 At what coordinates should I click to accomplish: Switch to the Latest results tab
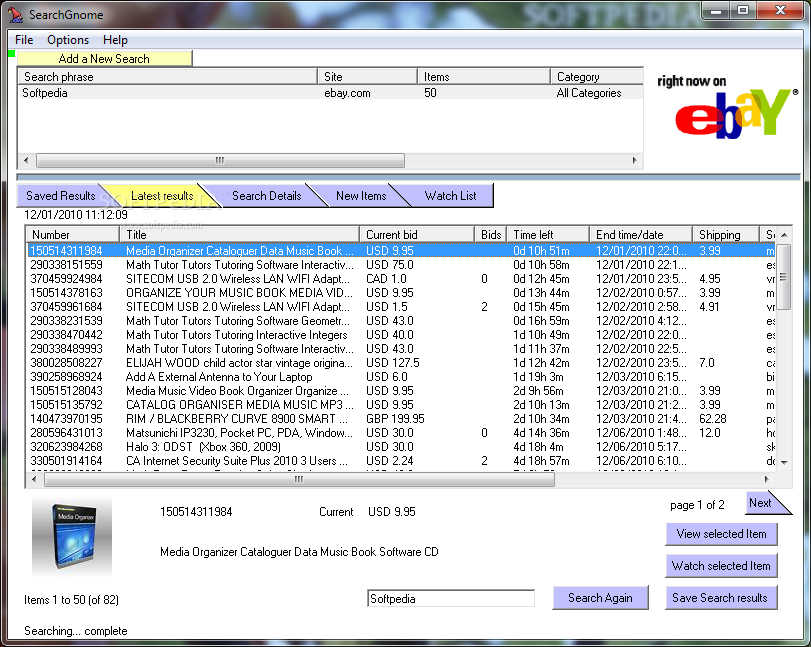click(x=161, y=196)
